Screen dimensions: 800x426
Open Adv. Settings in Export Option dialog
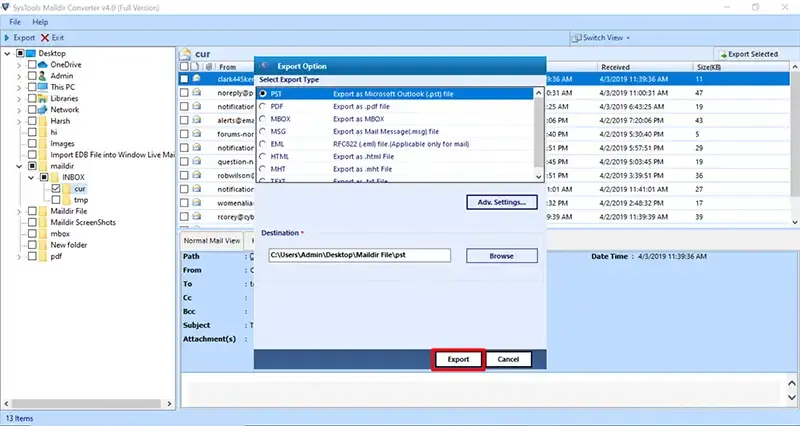(502, 203)
